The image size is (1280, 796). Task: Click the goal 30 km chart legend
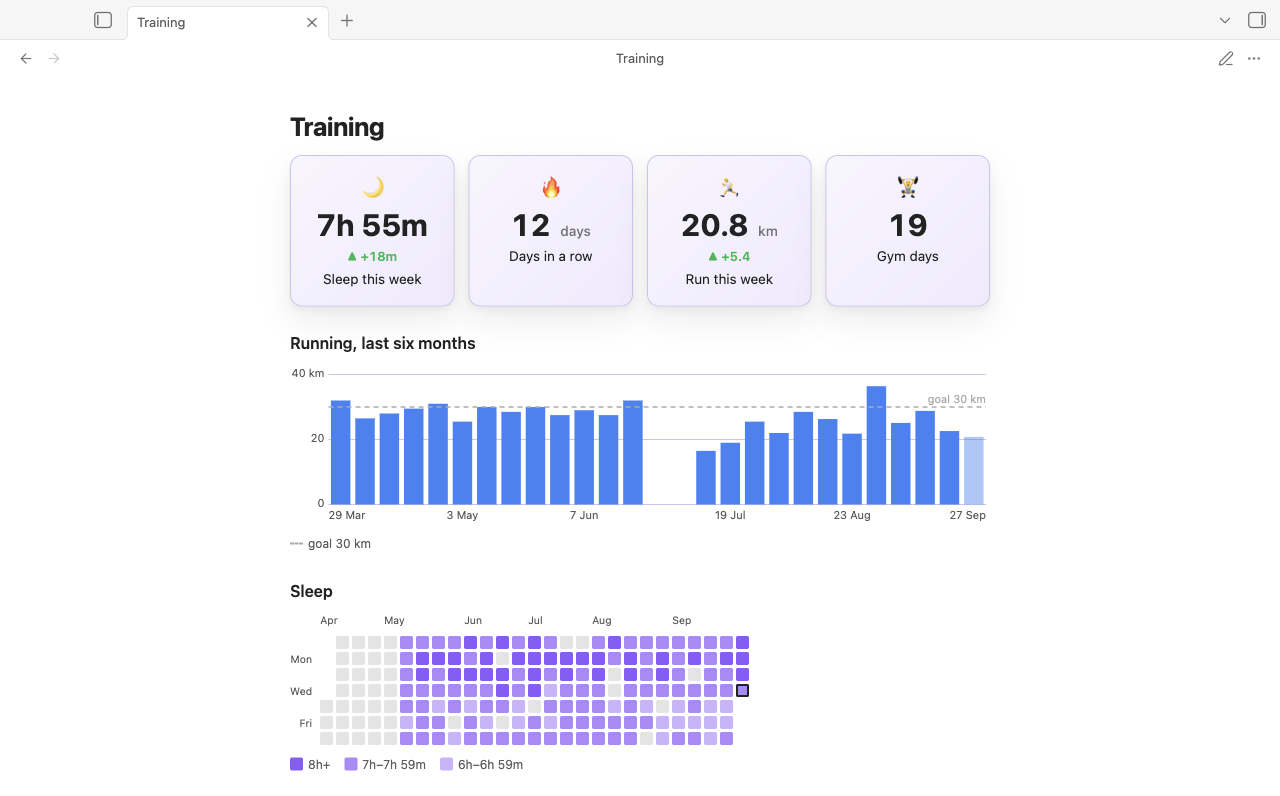tap(330, 544)
